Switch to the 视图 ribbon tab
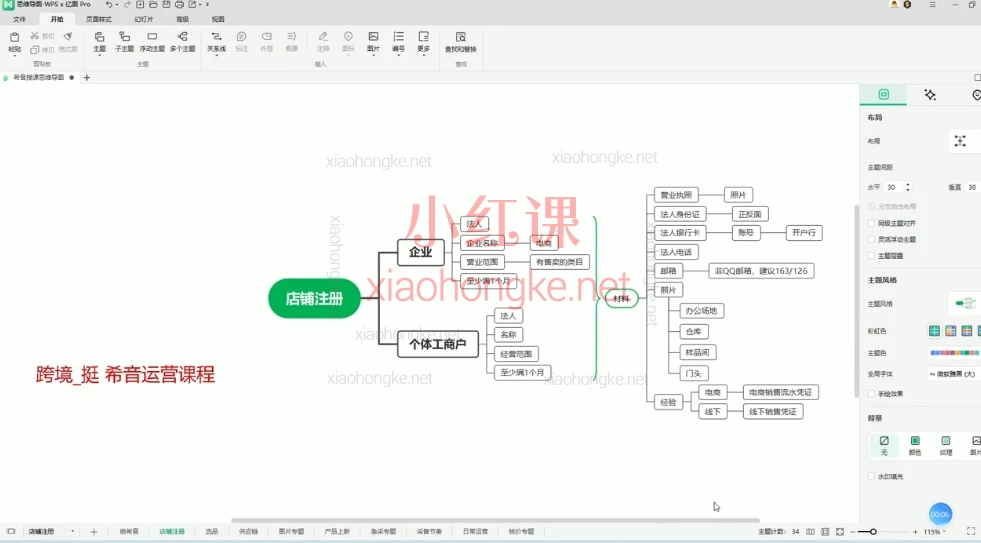Image resolution: width=981 pixels, height=543 pixels. tap(218, 19)
